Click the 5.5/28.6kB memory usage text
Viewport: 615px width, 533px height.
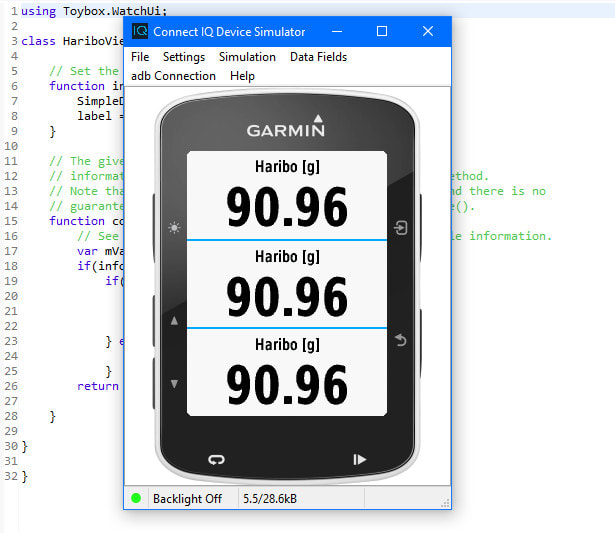click(x=270, y=499)
